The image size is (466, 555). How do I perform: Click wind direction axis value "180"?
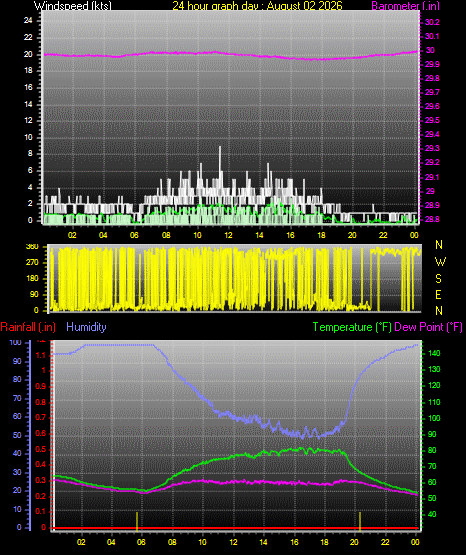click(32, 279)
